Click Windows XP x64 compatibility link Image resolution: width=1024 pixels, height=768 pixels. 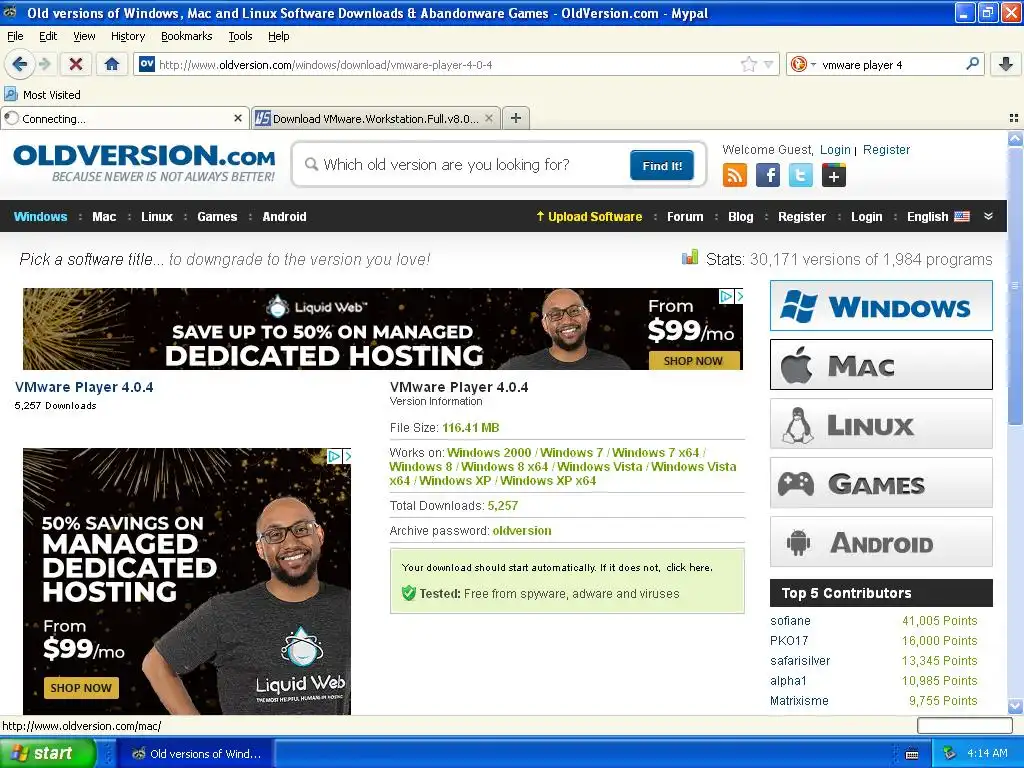pyautogui.click(x=548, y=481)
